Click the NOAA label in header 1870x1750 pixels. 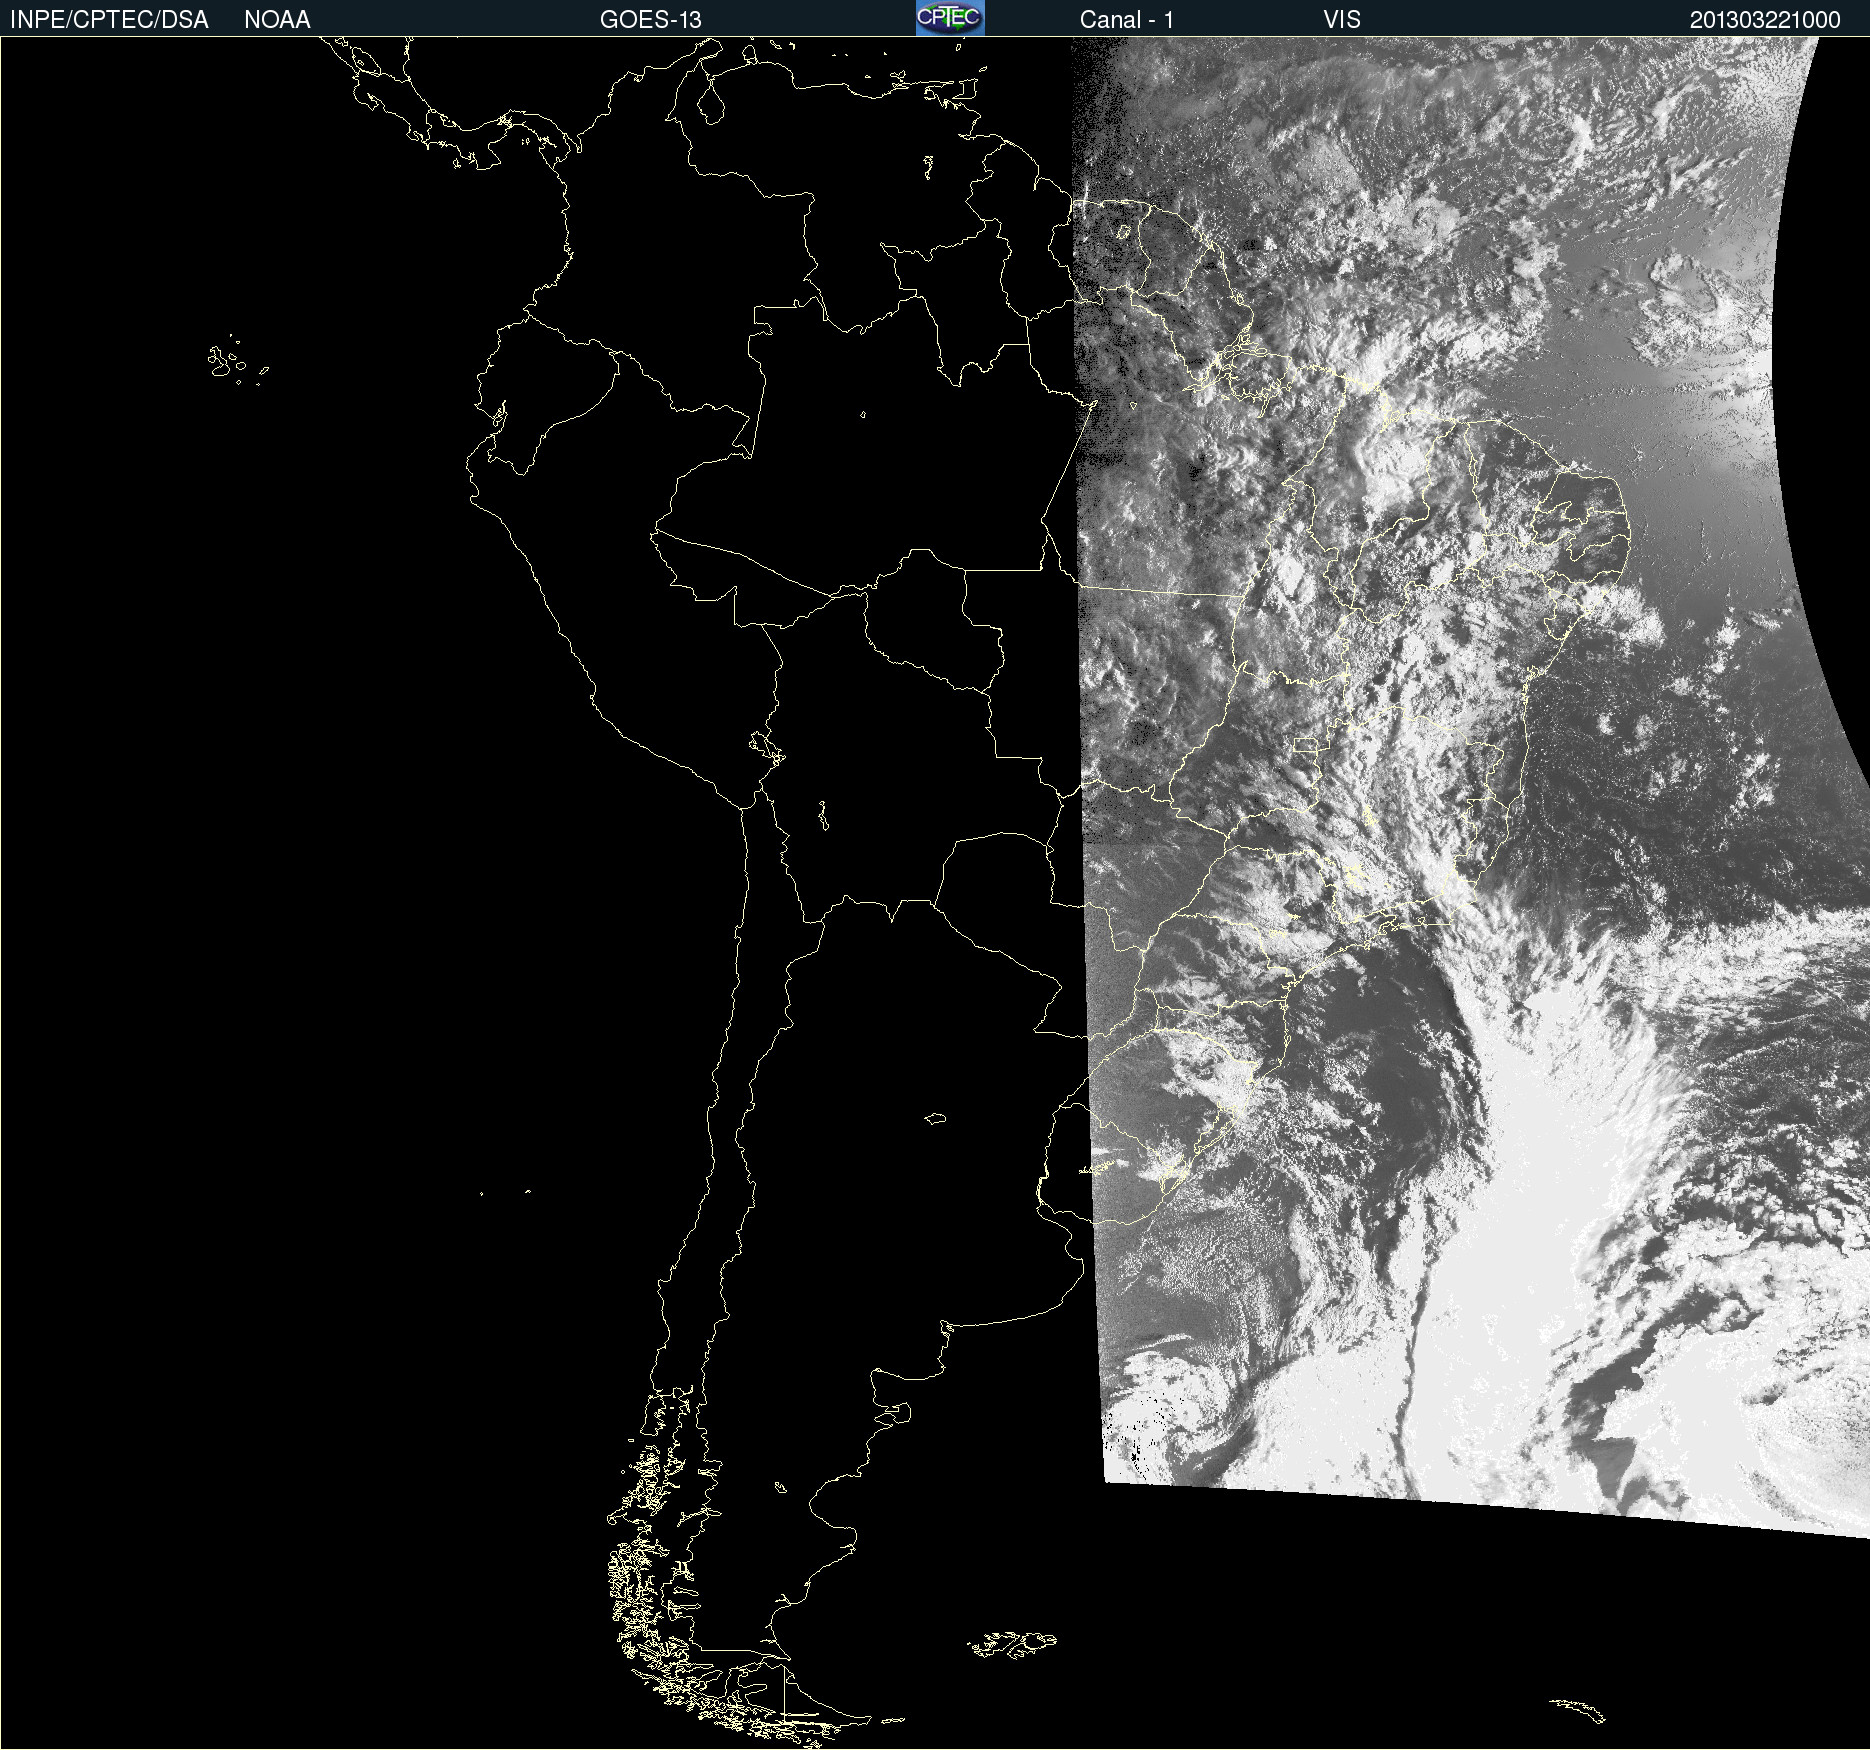pos(277,19)
